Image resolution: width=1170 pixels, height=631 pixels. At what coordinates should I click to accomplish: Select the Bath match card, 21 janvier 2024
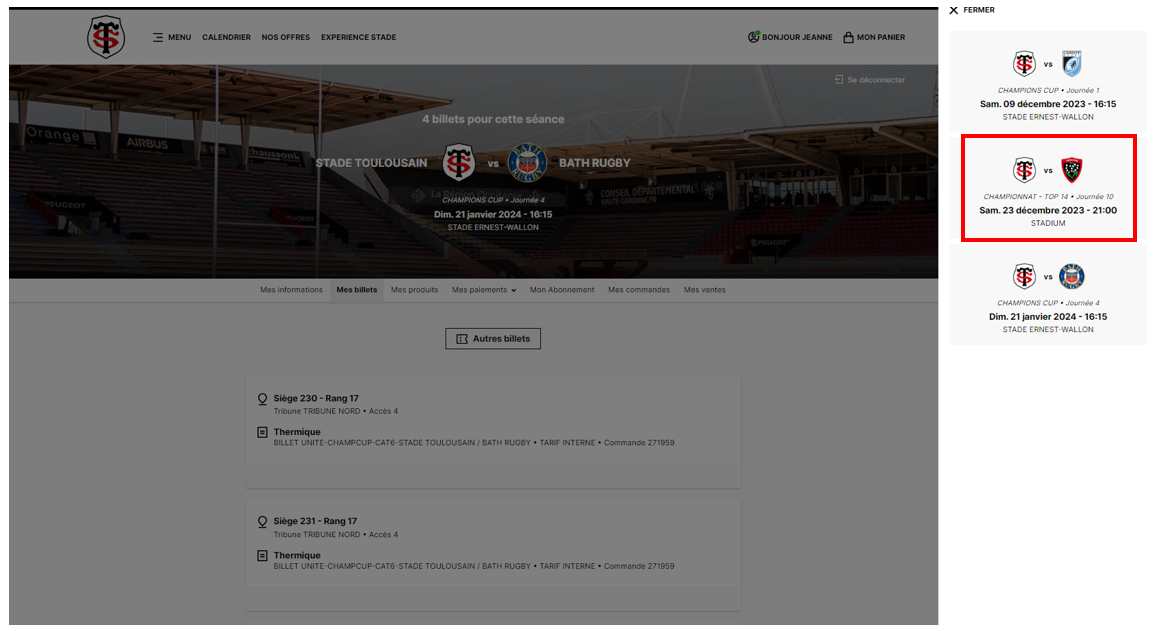(1048, 295)
